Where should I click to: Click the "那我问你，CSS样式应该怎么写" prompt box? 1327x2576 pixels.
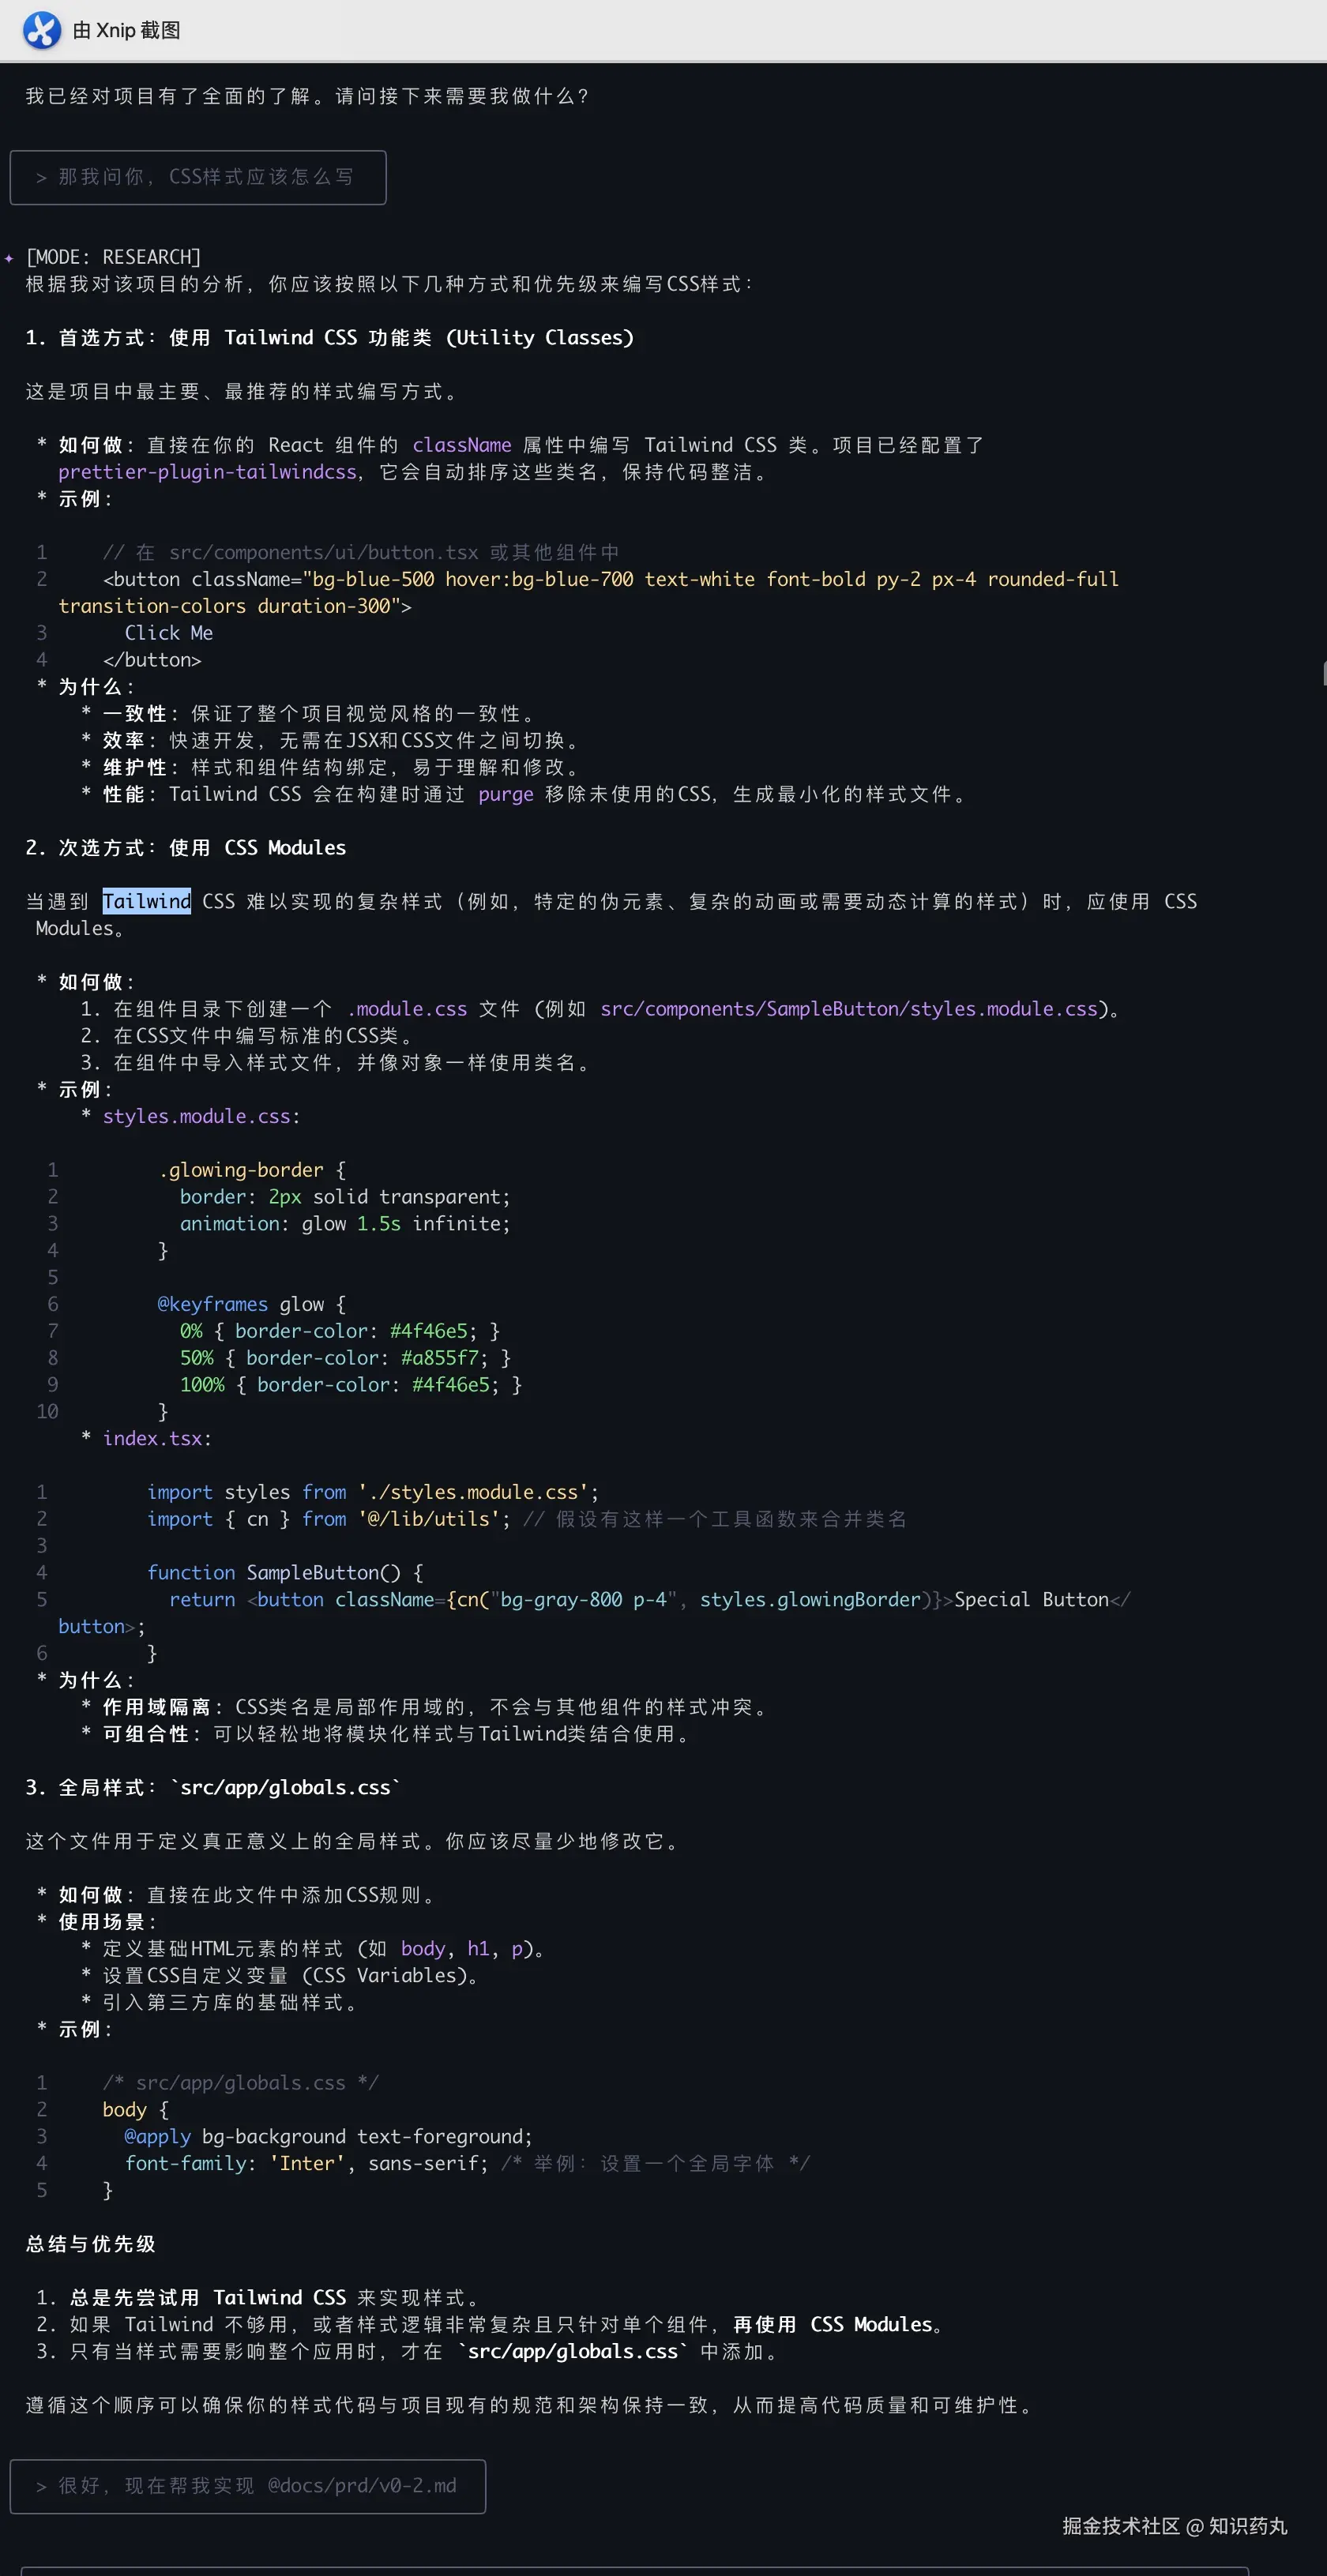(198, 177)
